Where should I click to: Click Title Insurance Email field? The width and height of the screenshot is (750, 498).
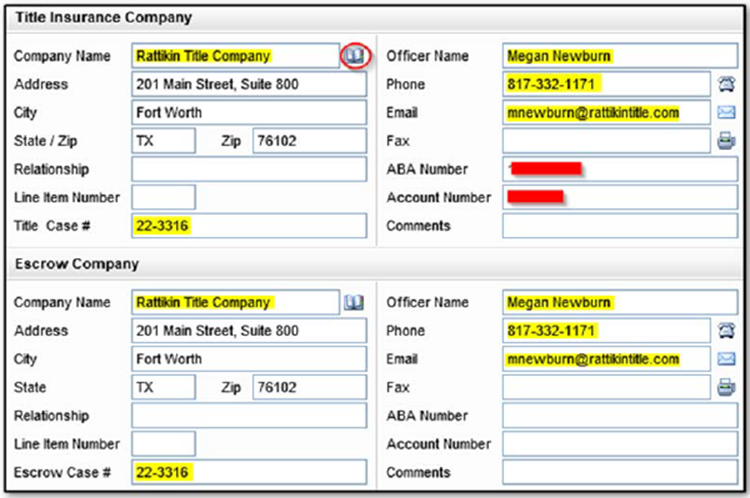(x=606, y=112)
